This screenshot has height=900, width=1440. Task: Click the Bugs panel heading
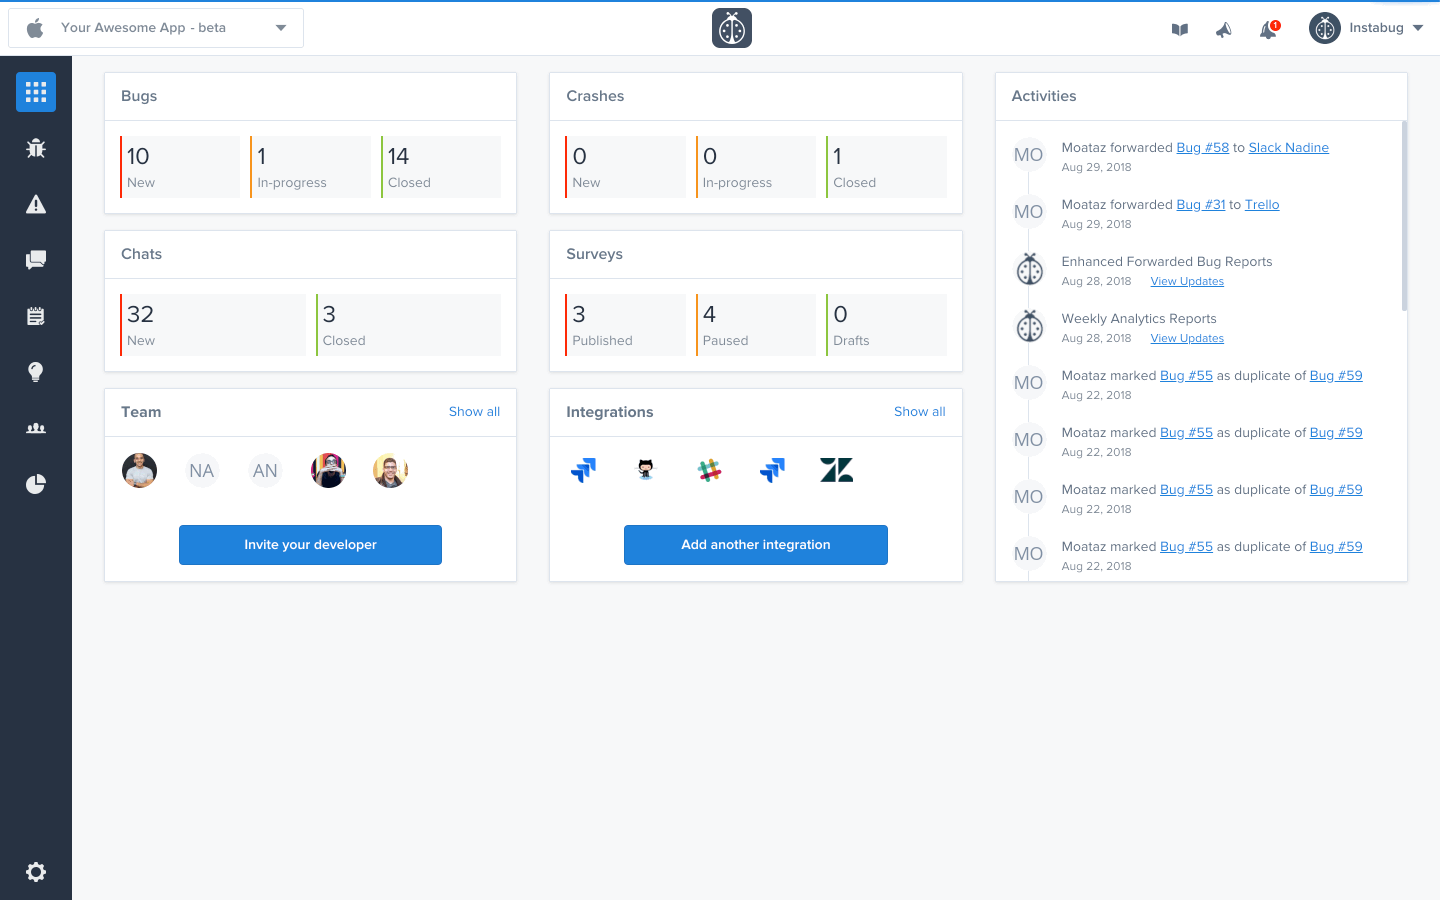[x=139, y=96]
